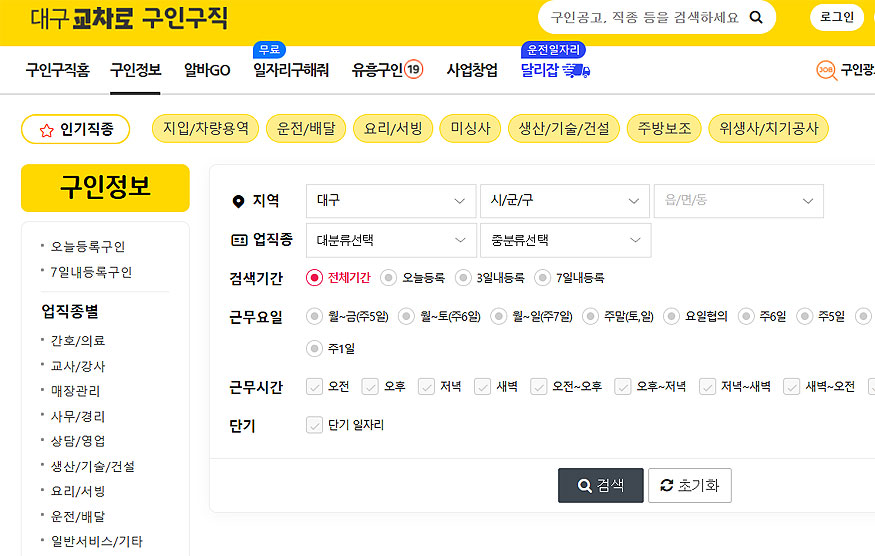This screenshot has width=875, height=556.
Task: Check the 저녁~새벽 checkbox
Action: point(708,386)
